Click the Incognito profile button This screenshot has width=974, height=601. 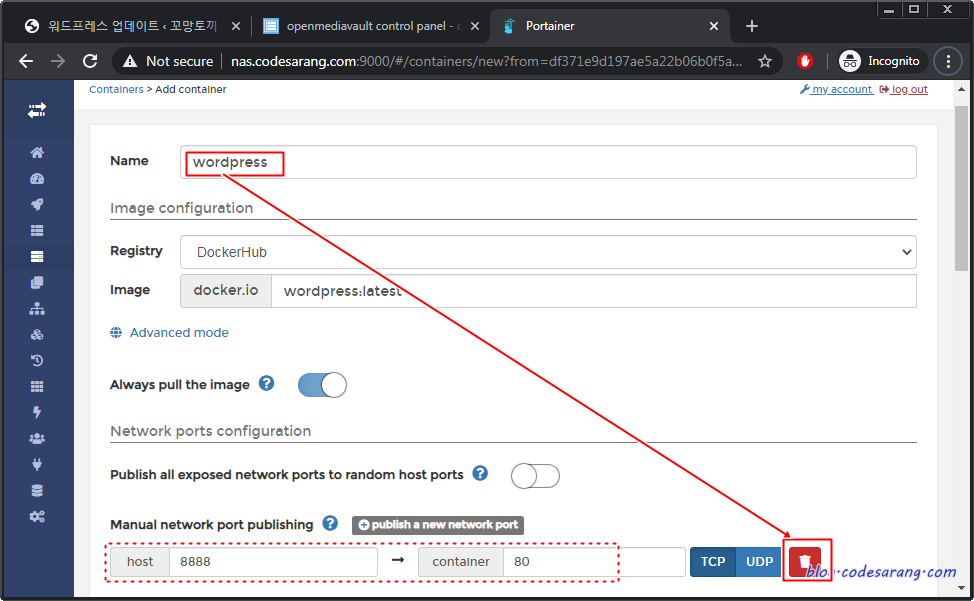pos(881,61)
